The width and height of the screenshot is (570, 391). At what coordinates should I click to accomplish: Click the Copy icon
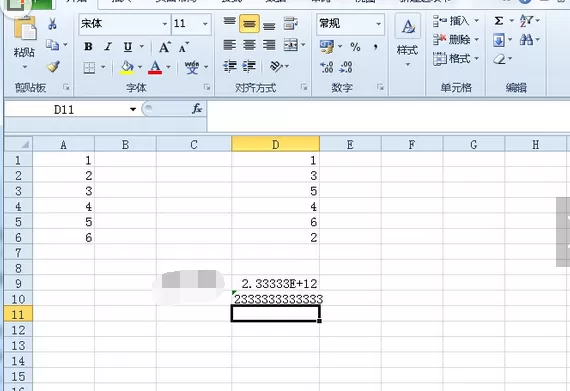pyautogui.click(x=52, y=45)
